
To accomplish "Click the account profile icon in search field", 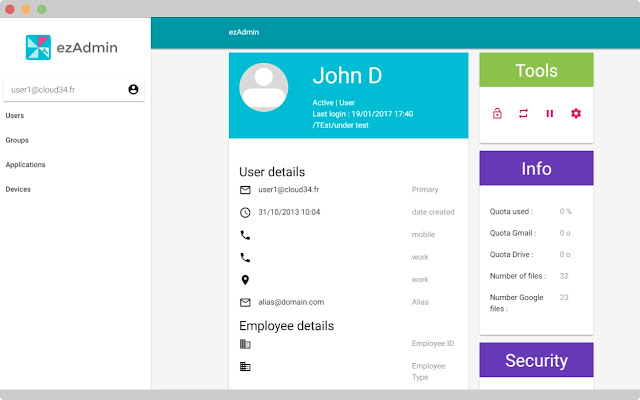I will pyautogui.click(x=133, y=89).
